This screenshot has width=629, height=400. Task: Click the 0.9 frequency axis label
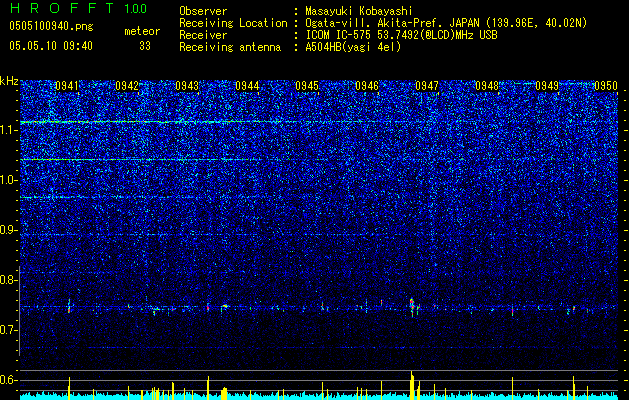(8, 230)
